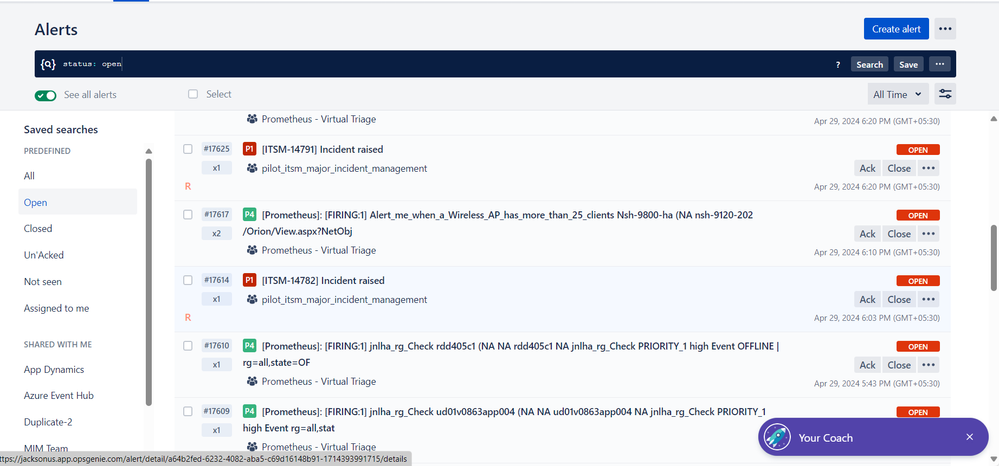The image size is (999, 466).
Task: Close alert #17610 with Close button
Action: pyautogui.click(x=899, y=365)
